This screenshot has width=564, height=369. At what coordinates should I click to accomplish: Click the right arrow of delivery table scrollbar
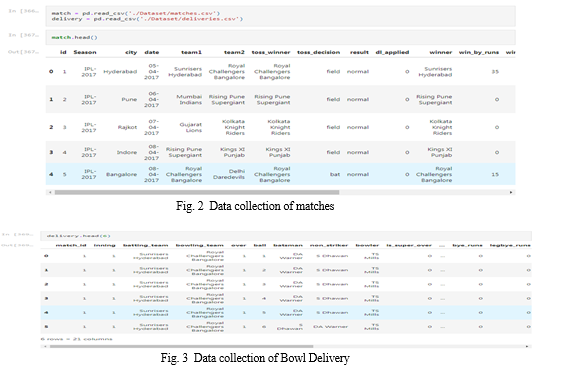click(527, 346)
